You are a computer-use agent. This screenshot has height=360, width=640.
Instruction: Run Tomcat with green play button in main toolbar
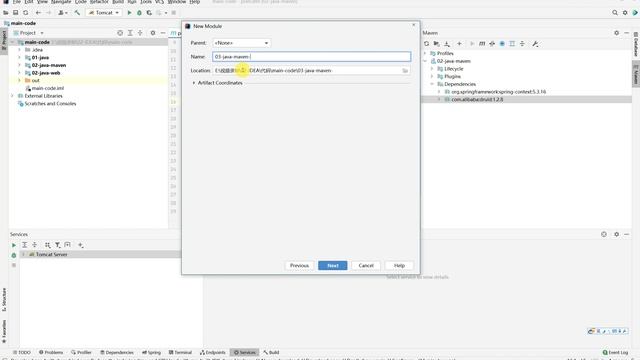(x=129, y=13)
